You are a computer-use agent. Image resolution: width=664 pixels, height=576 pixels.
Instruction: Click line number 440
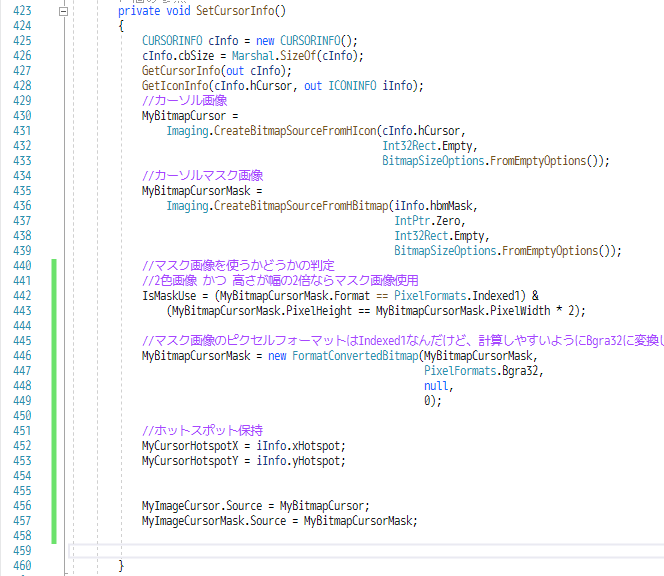(x=22, y=266)
